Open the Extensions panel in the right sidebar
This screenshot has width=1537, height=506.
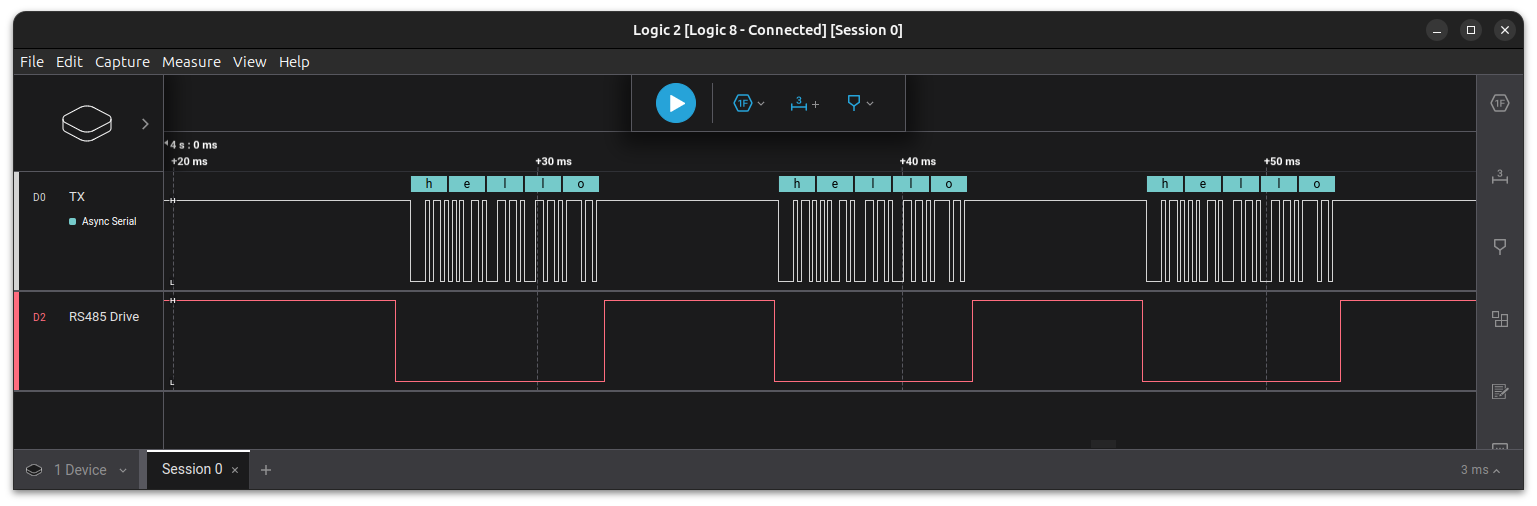[1499, 319]
